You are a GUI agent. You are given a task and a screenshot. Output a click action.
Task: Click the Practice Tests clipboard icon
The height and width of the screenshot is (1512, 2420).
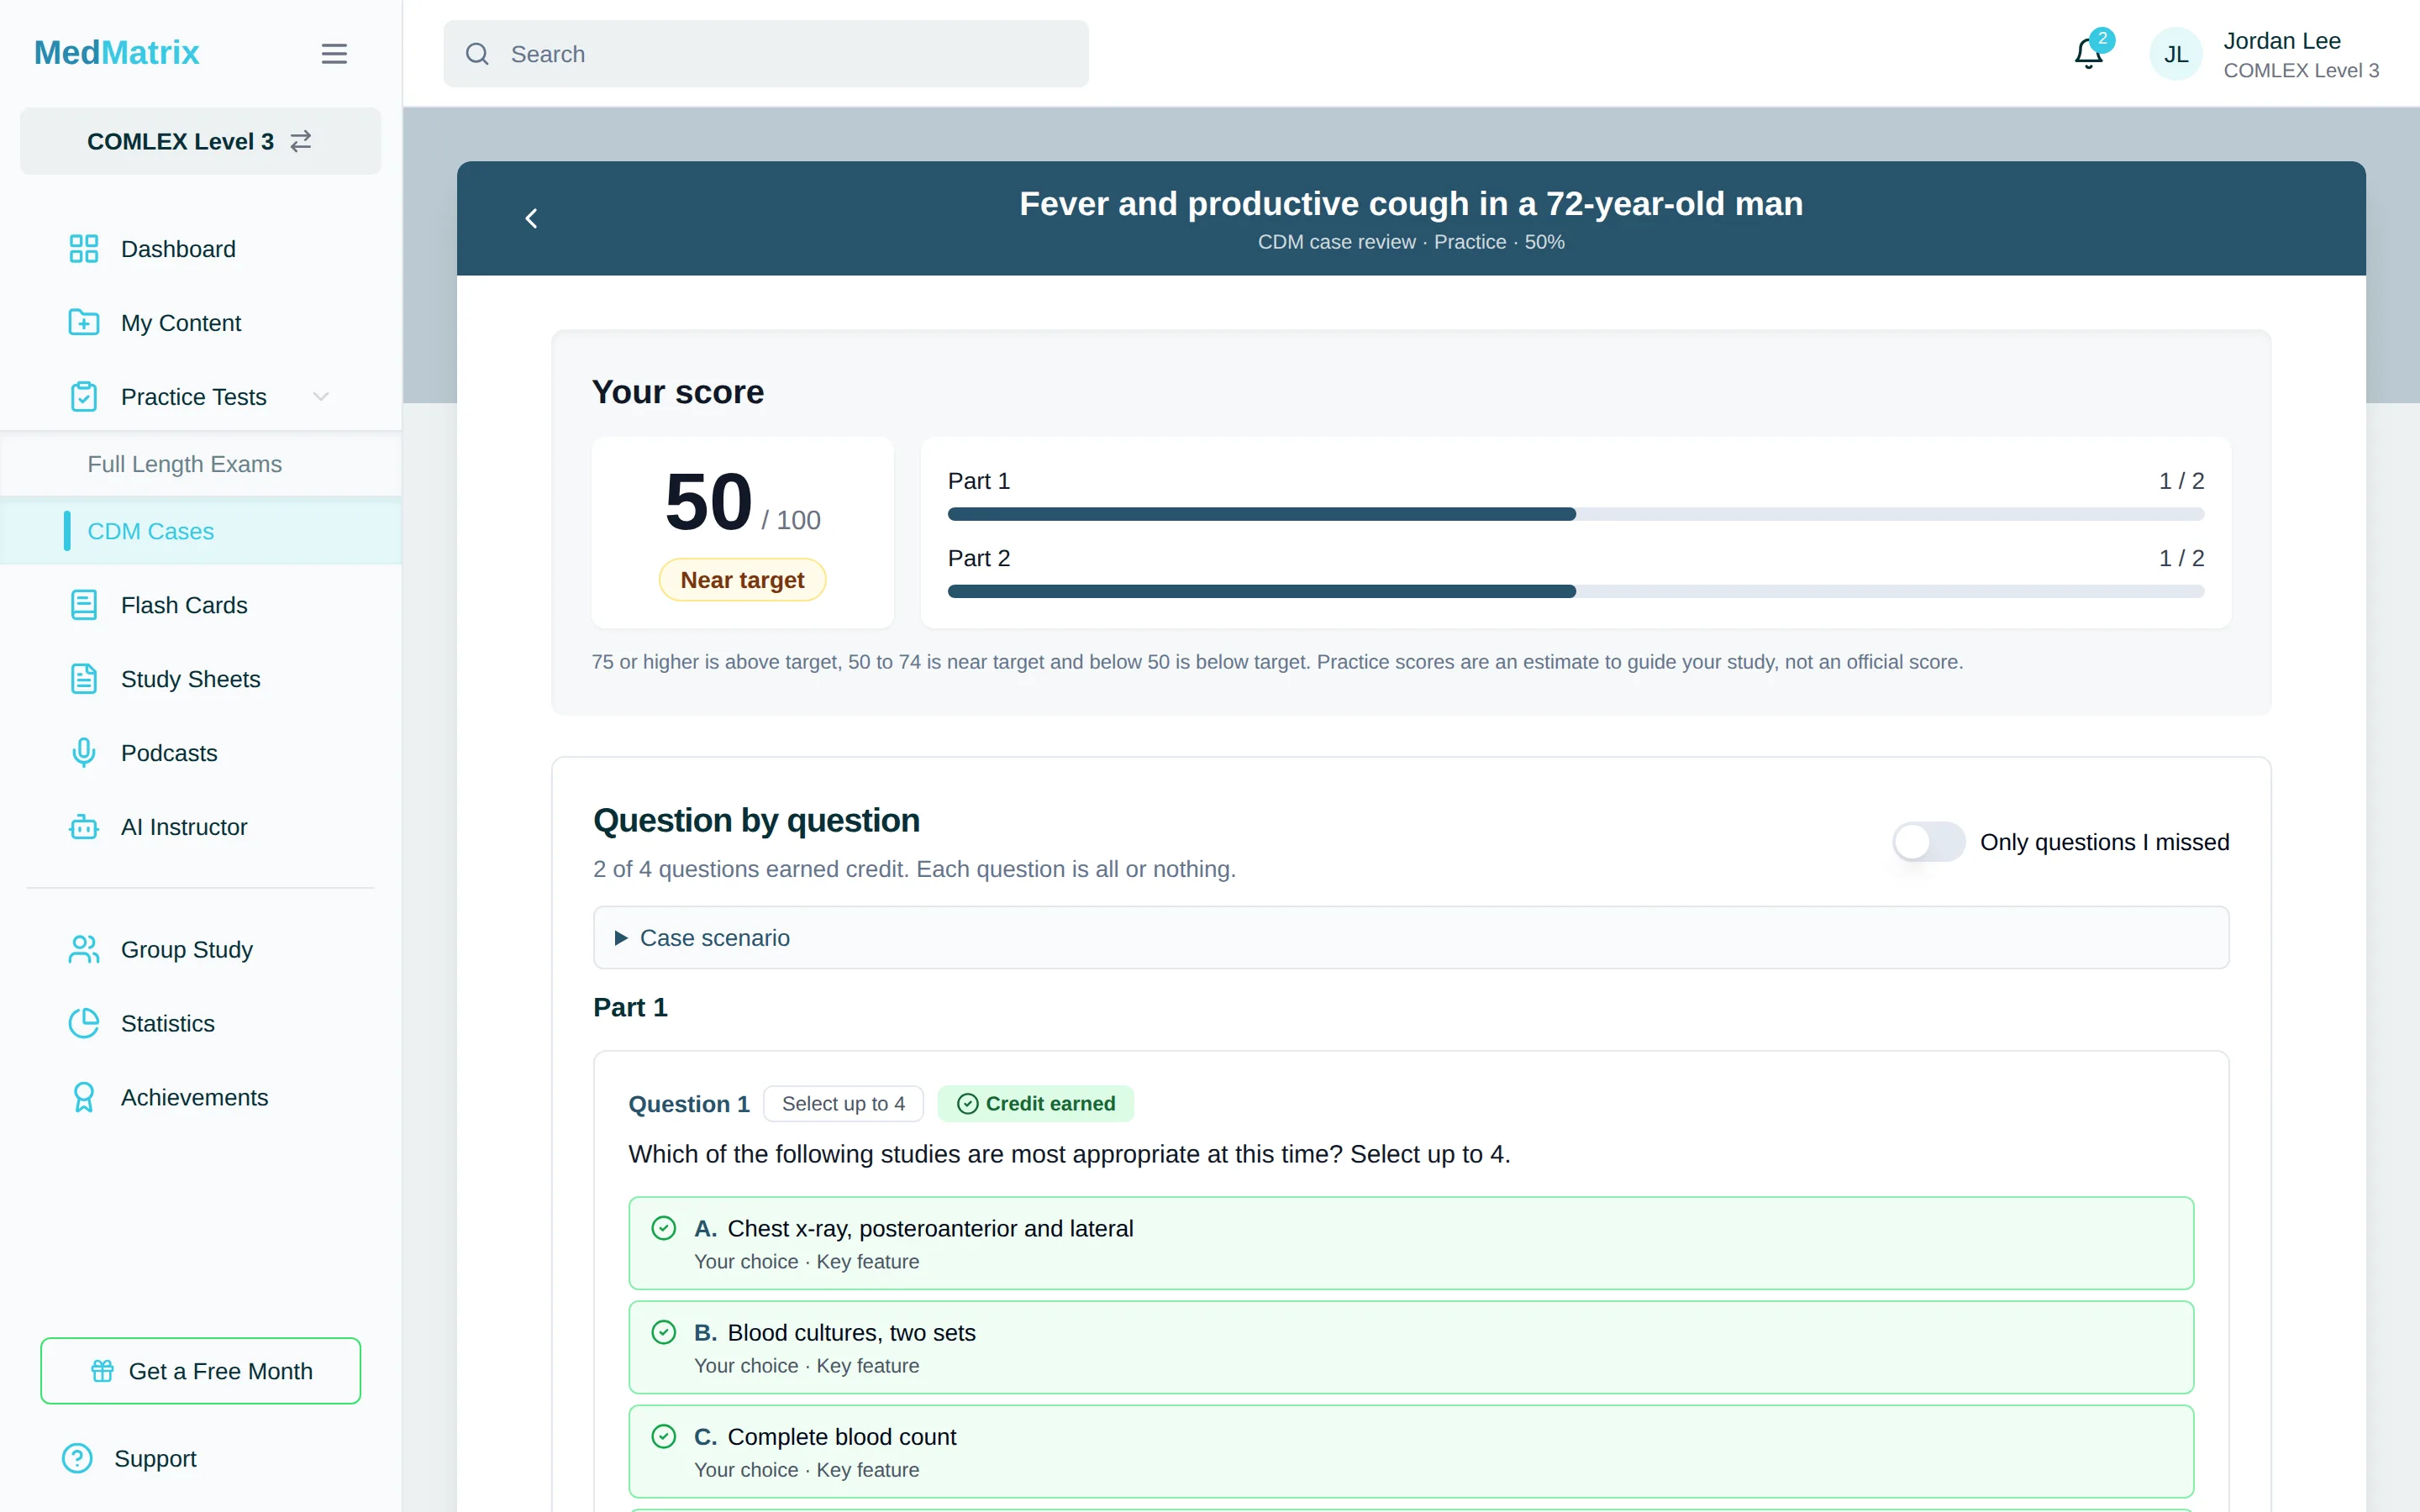tap(84, 397)
